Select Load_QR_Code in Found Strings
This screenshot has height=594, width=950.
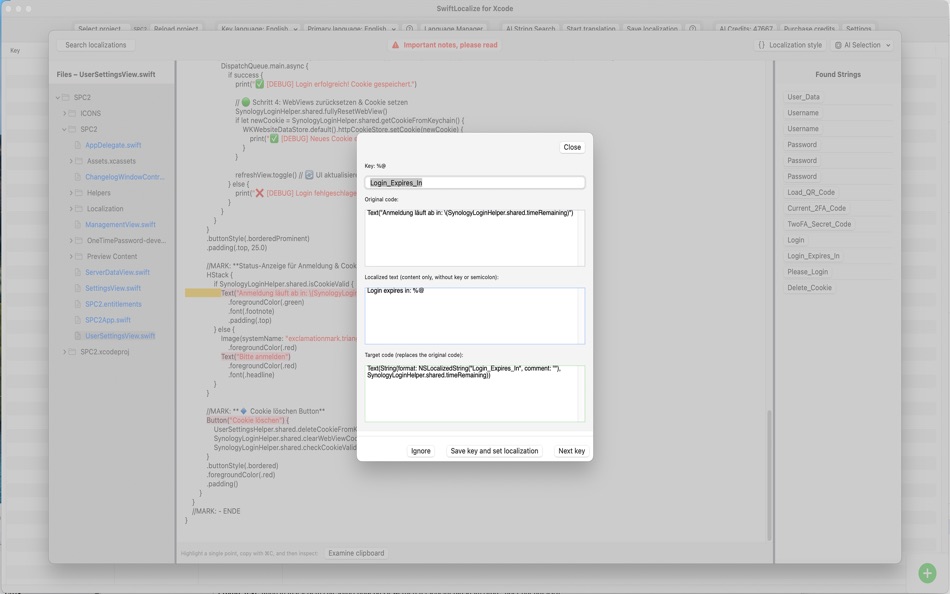click(x=811, y=193)
